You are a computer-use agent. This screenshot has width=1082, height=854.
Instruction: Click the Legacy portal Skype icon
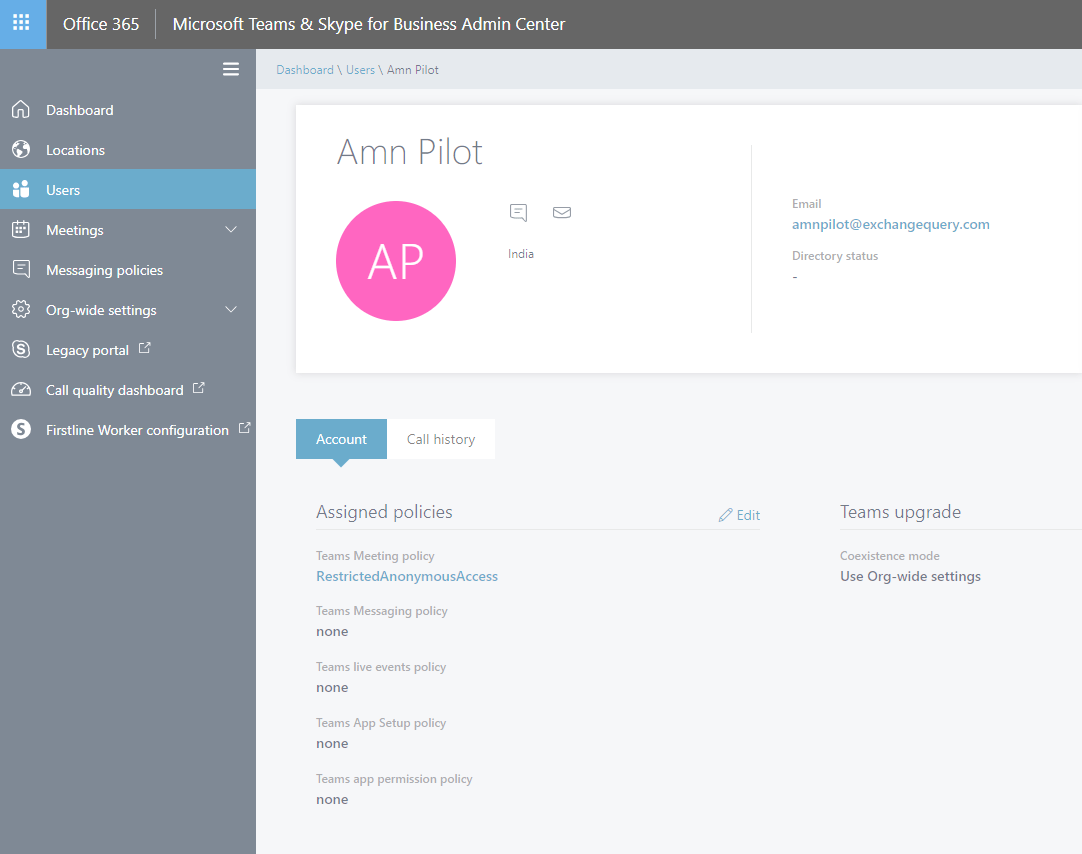[x=21, y=350]
